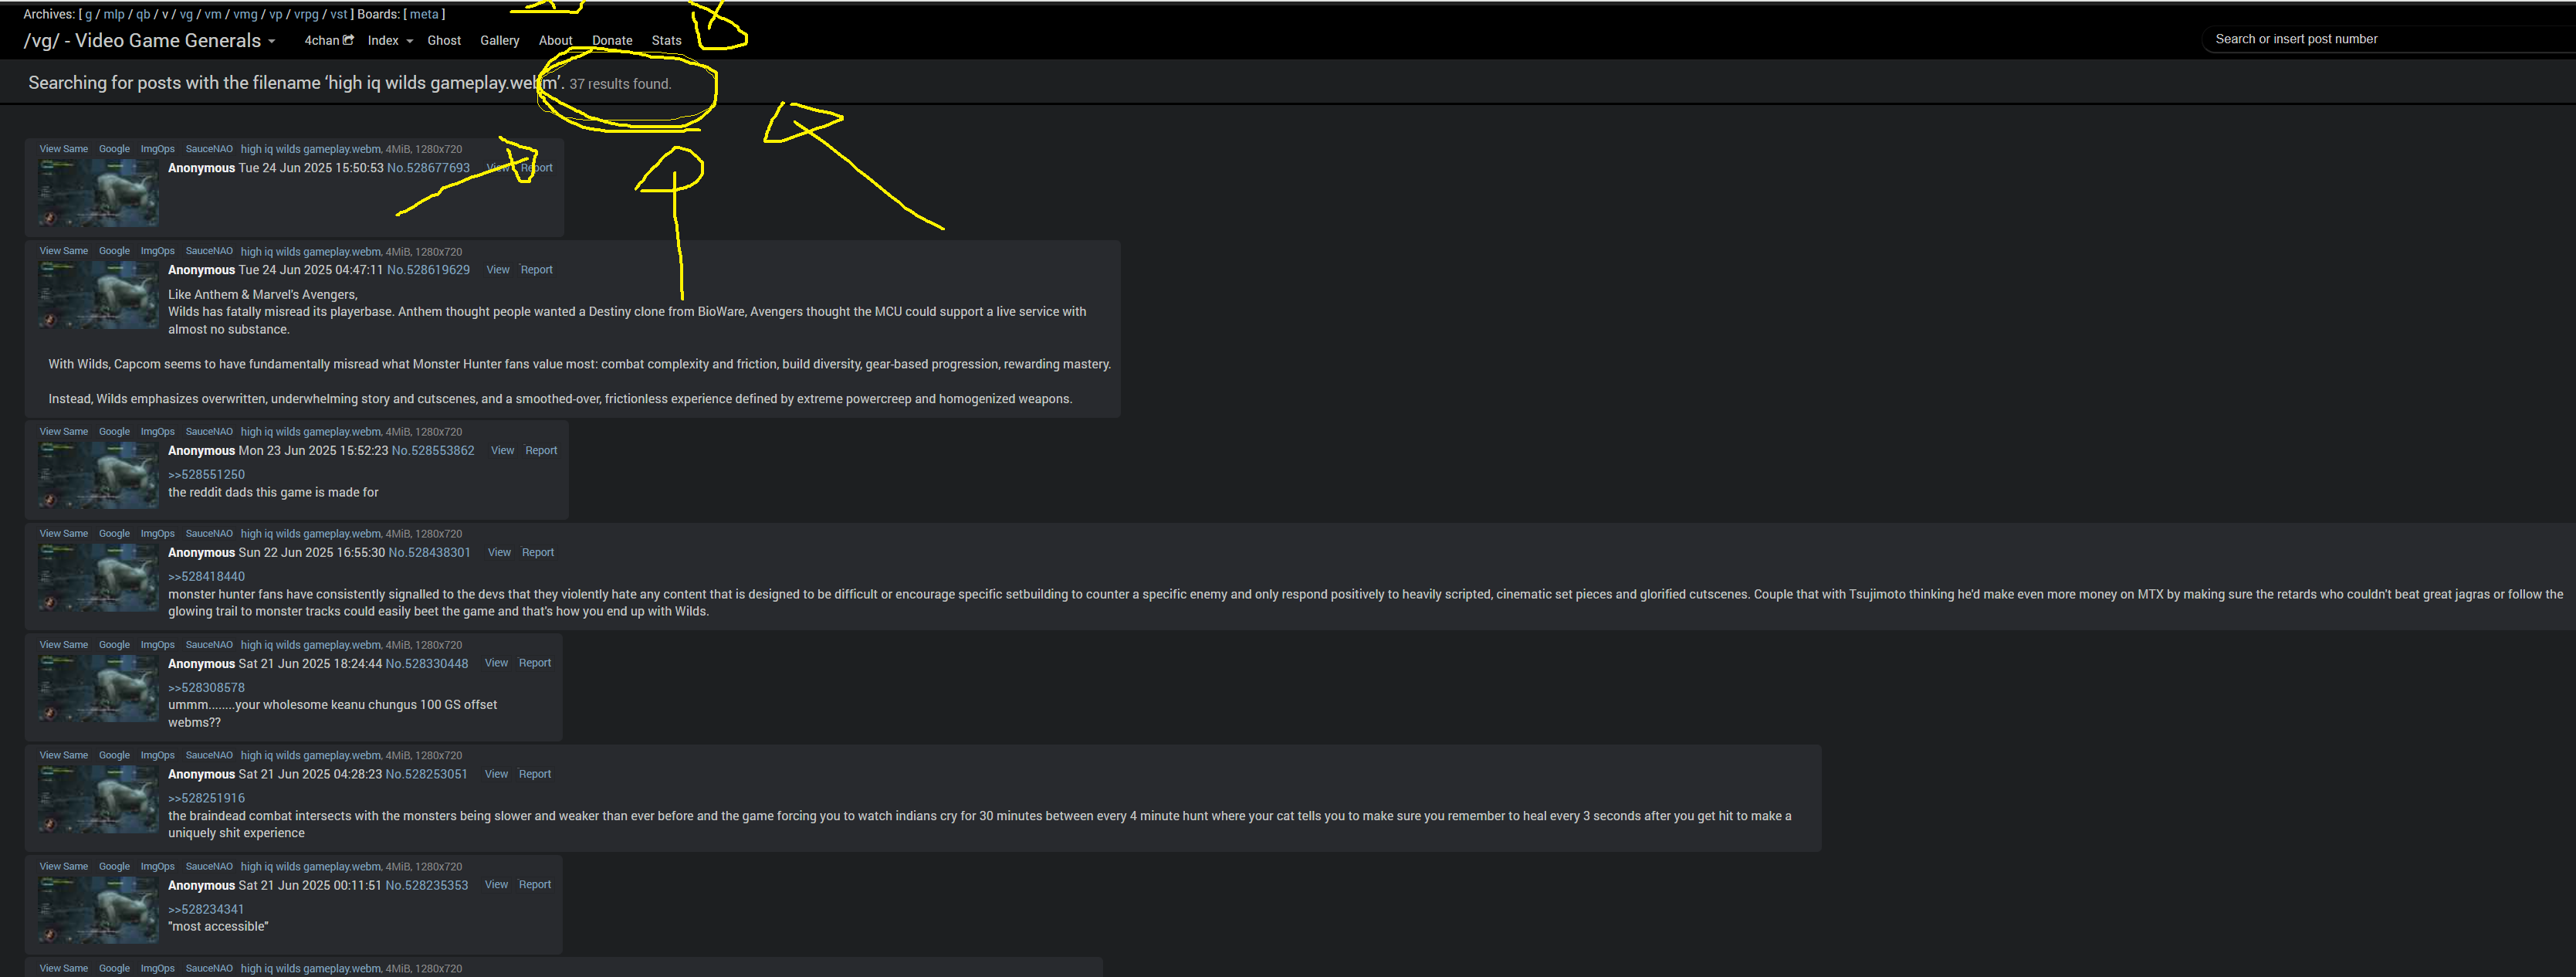
Task: Click Google search on post 528330448
Action: (114, 645)
